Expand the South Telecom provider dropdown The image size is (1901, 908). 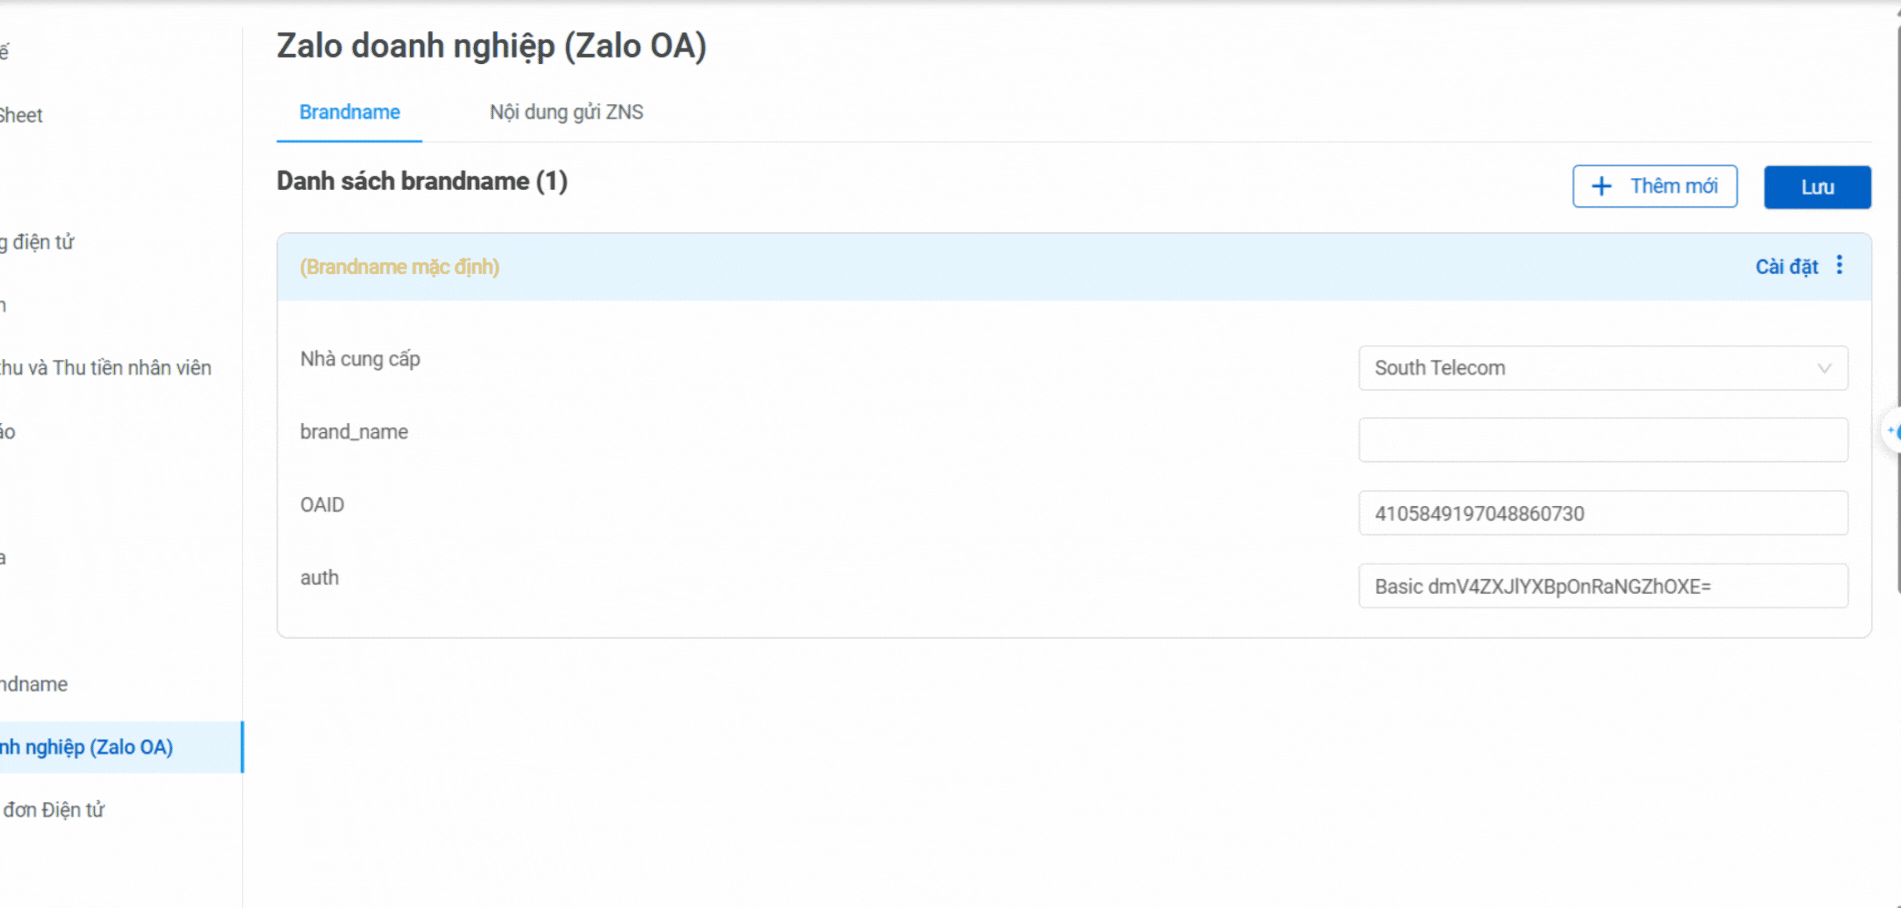point(1602,368)
